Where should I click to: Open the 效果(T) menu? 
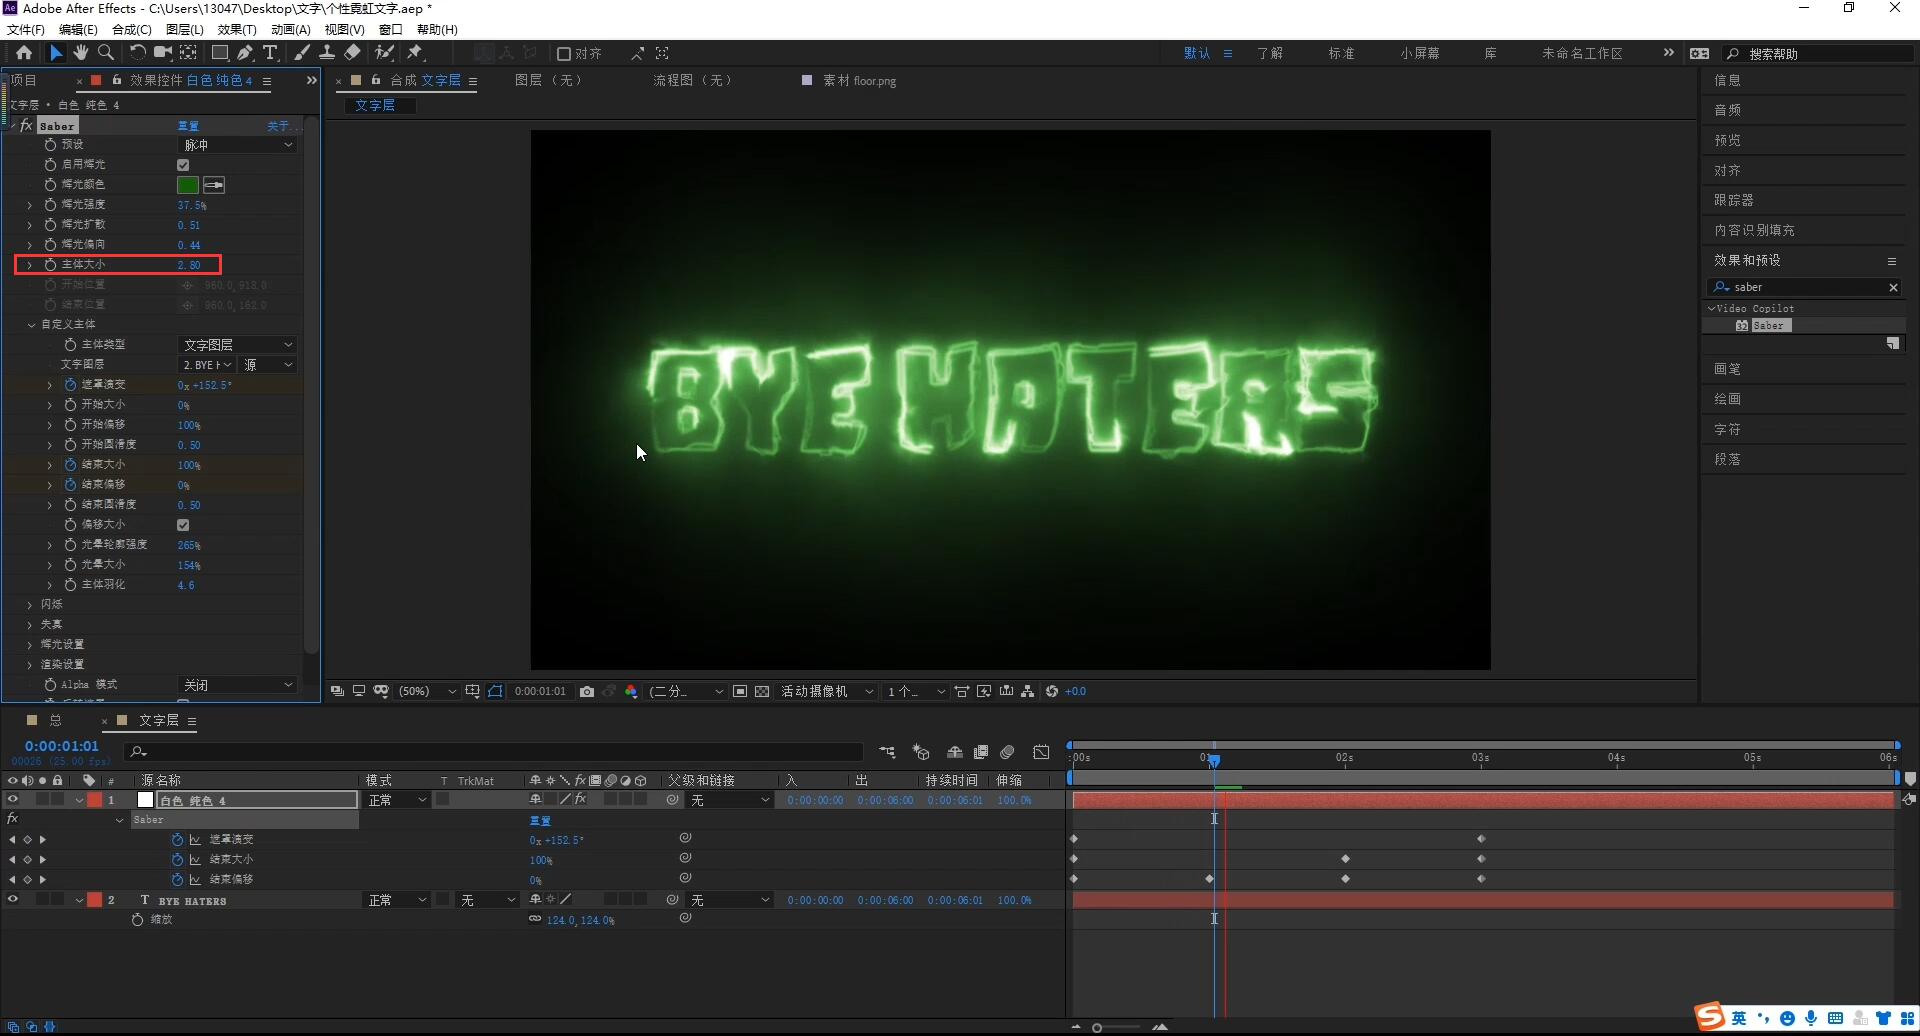pyautogui.click(x=237, y=30)
